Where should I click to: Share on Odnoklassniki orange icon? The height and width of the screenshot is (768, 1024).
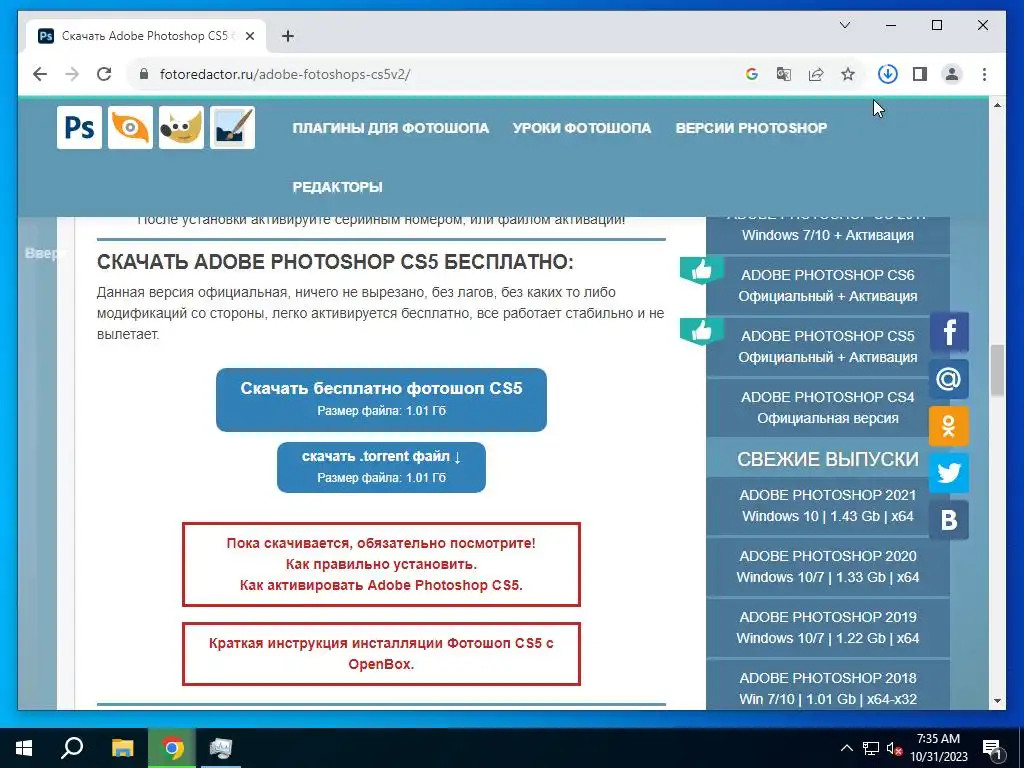pos(949,426)
